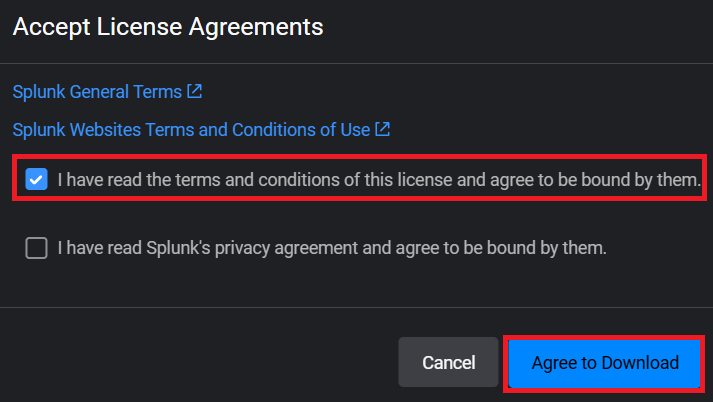
Task: Click the privacy agreement checkbox label text
Action: coord(332,248)
